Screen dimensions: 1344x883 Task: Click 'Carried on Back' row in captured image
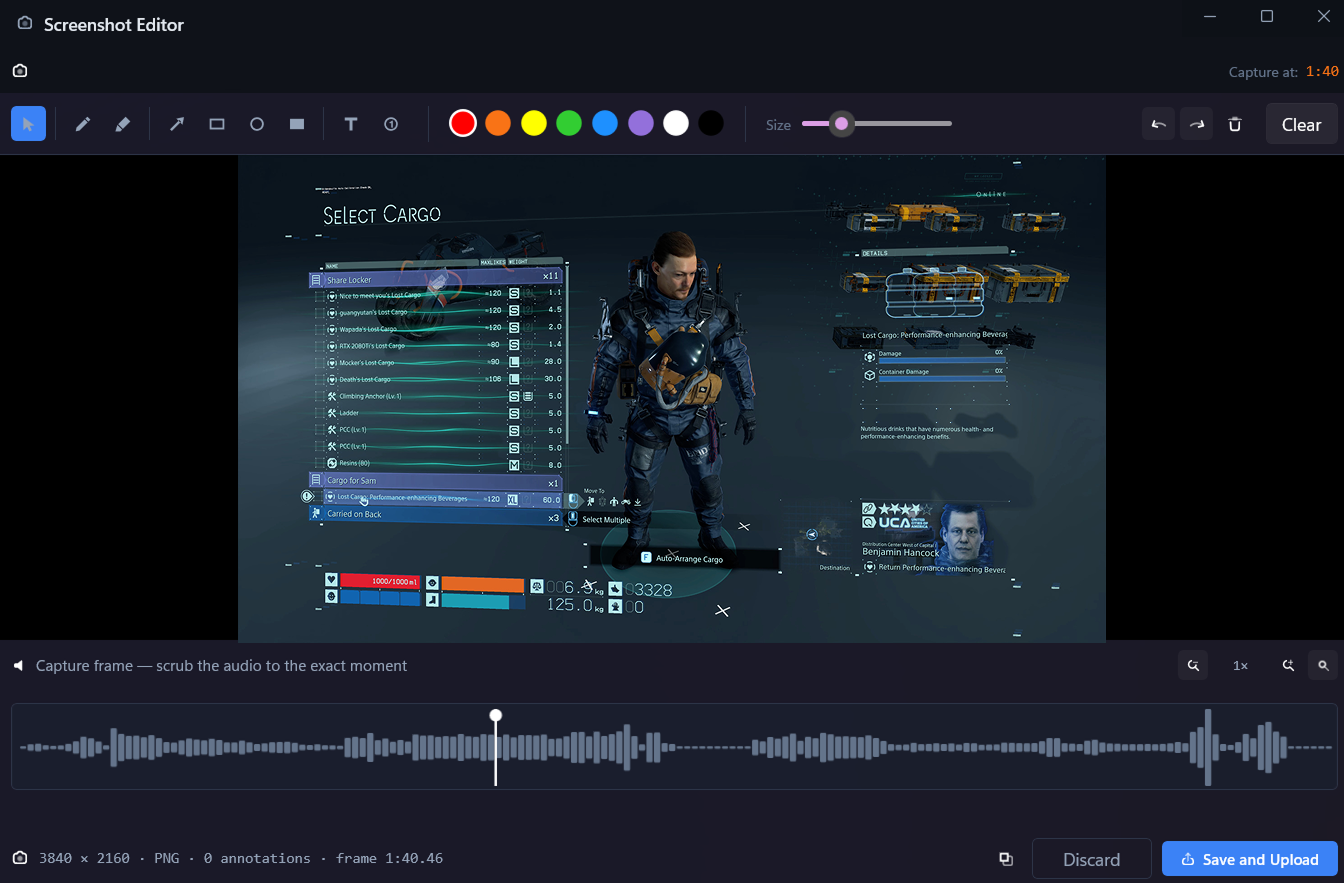coord(436,514)
